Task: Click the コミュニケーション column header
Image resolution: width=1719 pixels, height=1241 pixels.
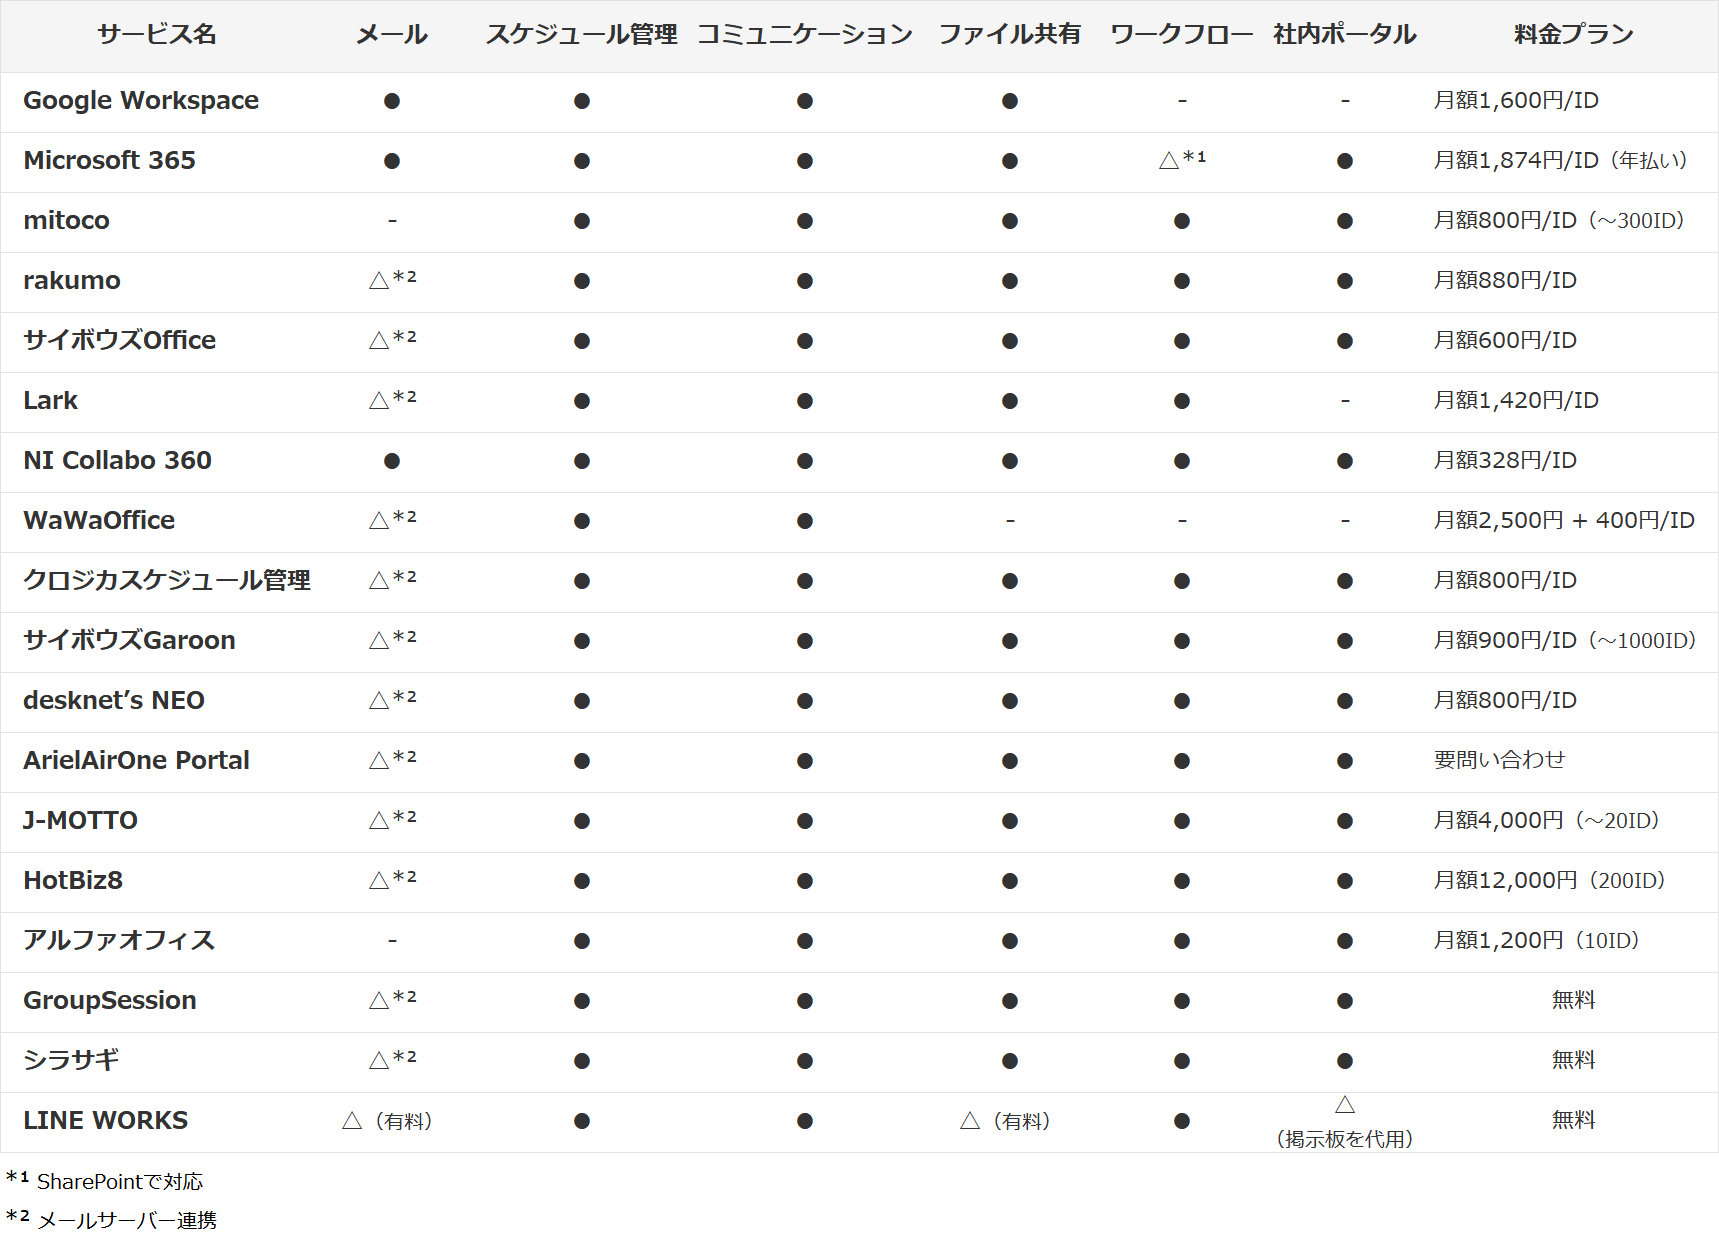Action: point(805,35)
